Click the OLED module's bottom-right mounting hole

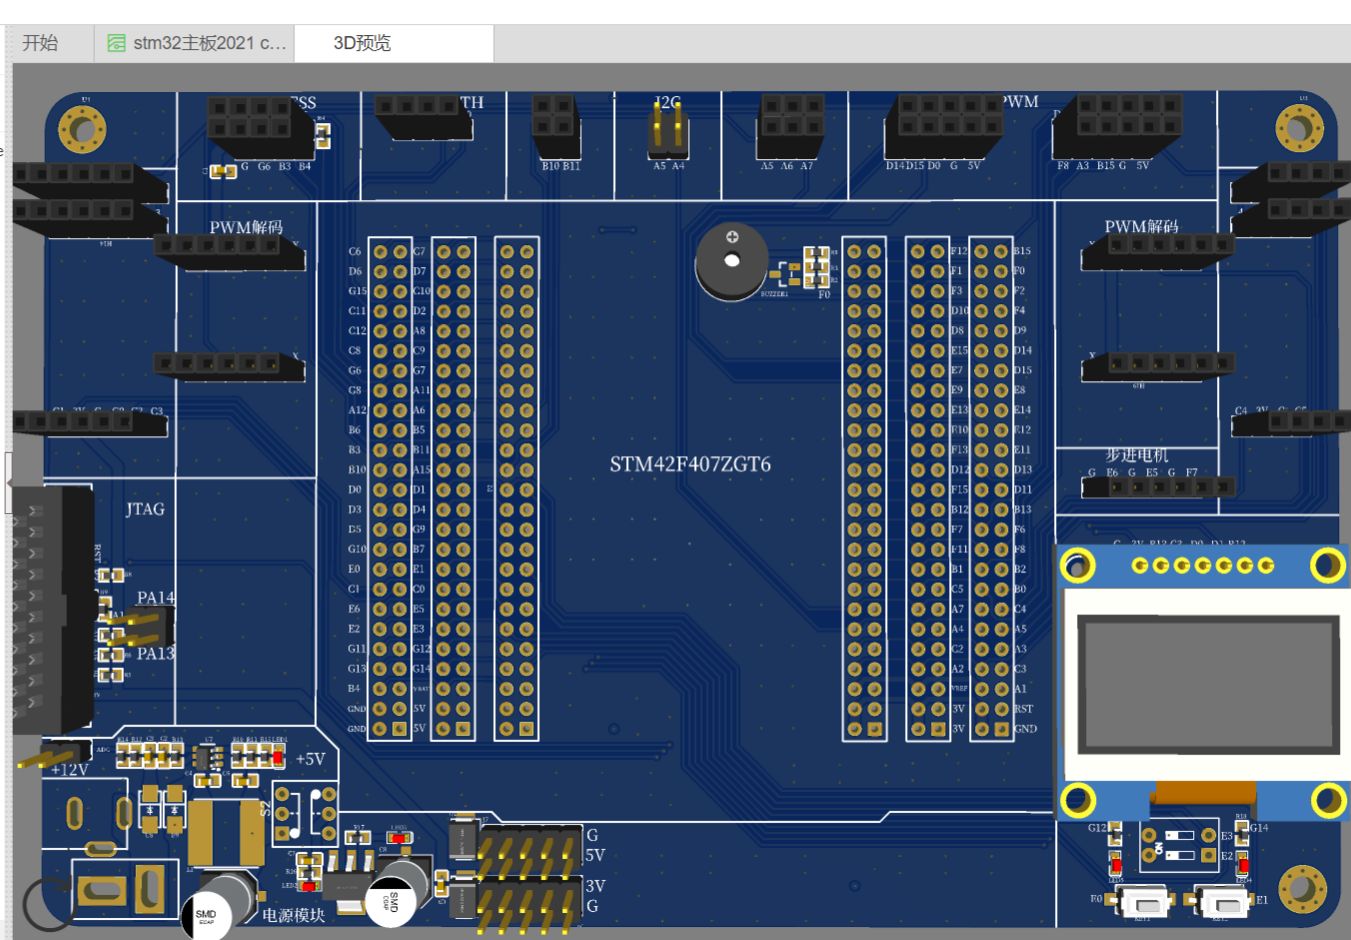(1328, 800)
